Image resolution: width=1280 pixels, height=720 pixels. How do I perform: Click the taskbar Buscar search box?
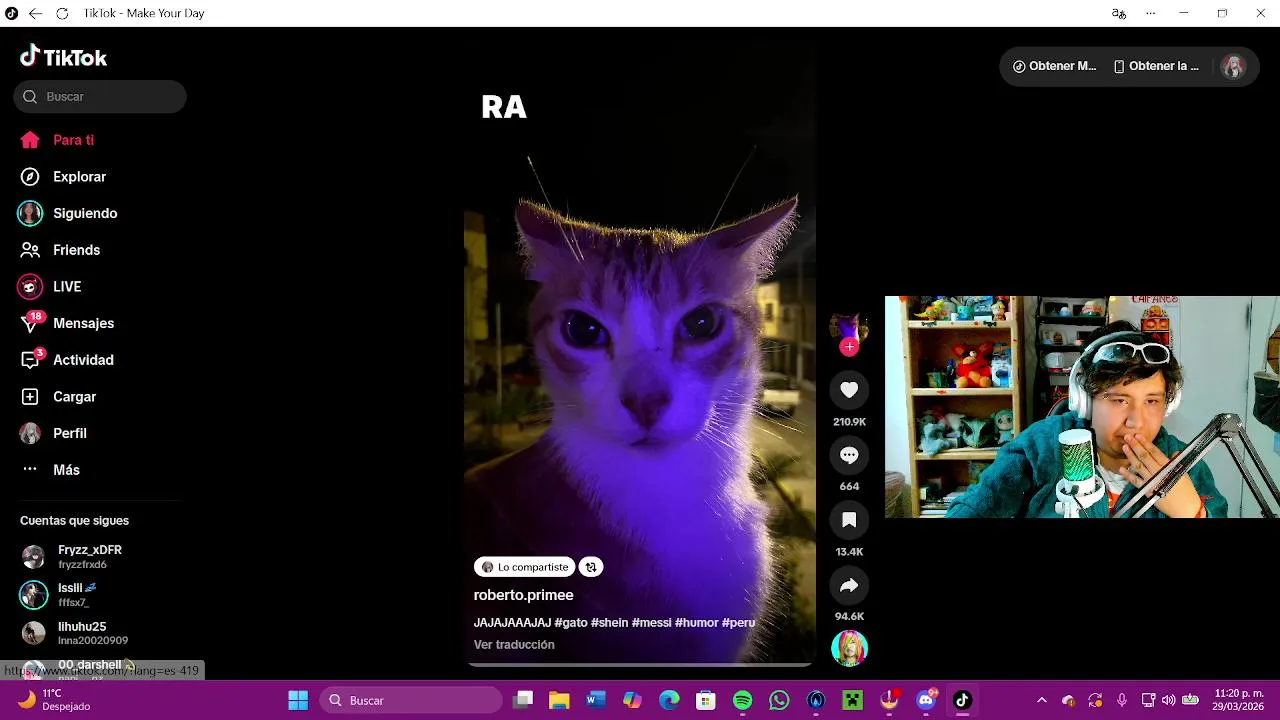click(x=411, y=700)
